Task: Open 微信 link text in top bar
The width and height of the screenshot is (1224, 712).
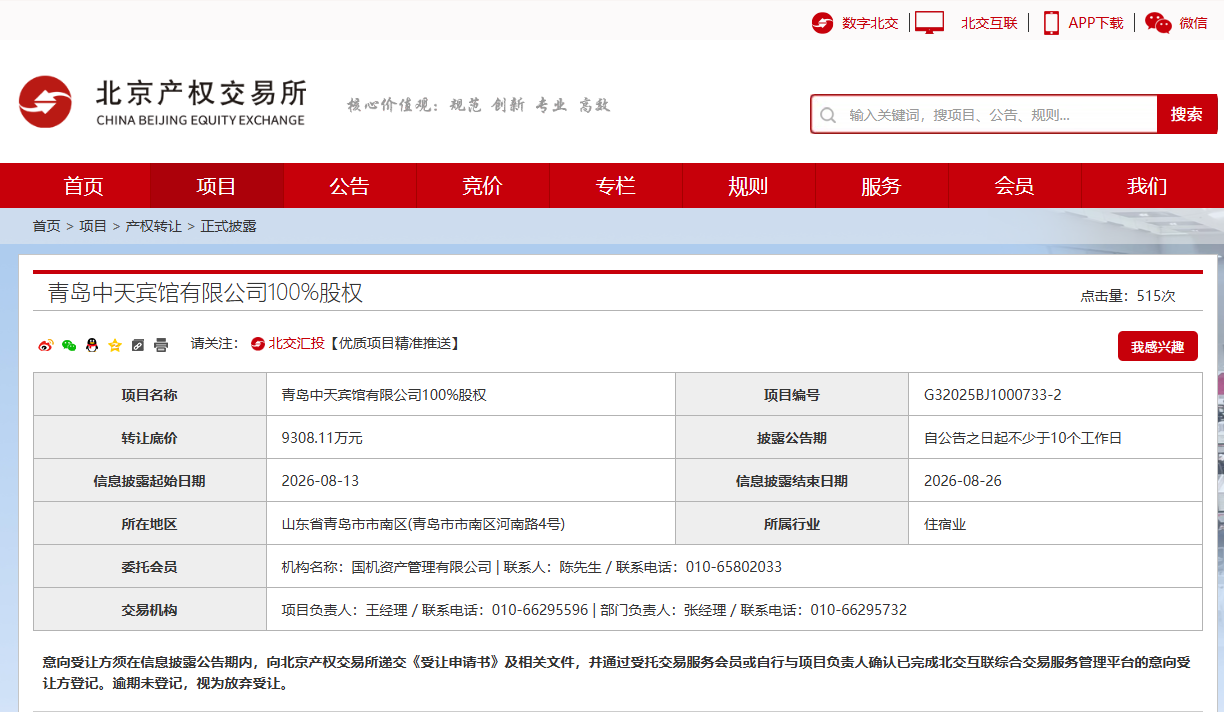Action: 1193,23
